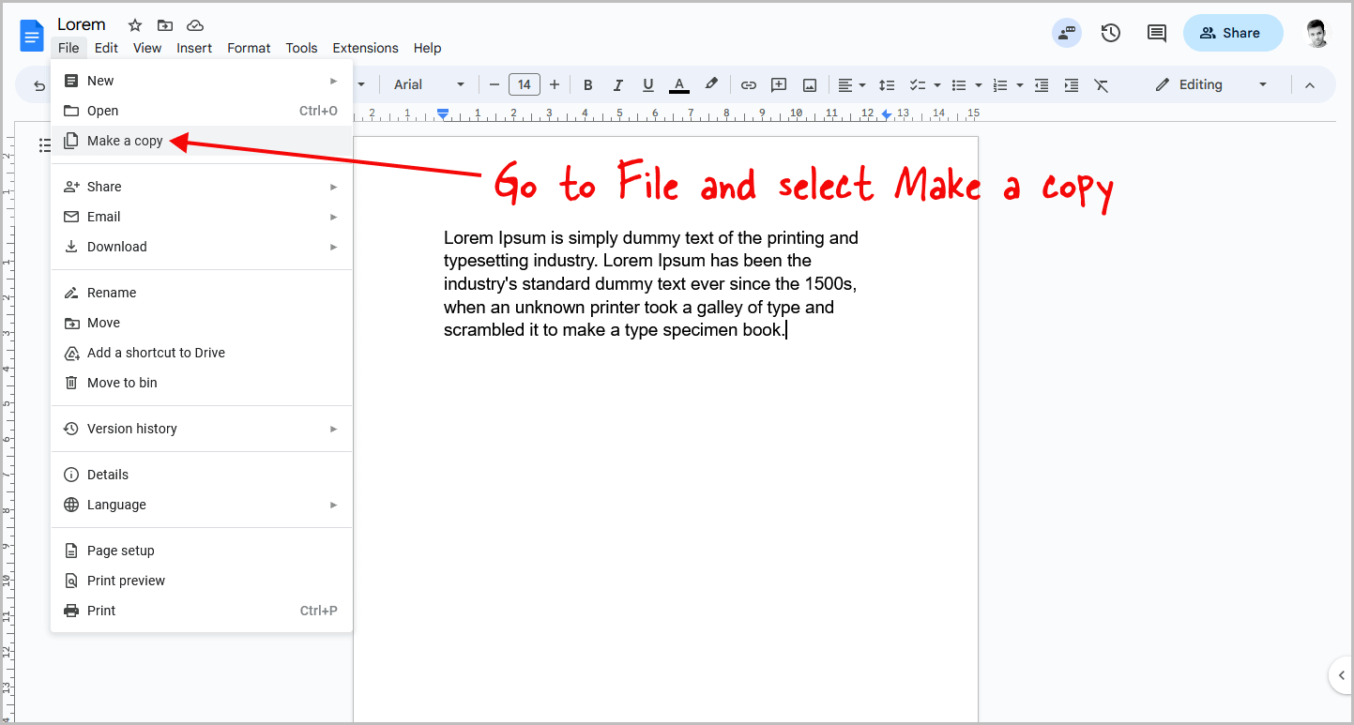Click the Lorem document title

[81, 24]
